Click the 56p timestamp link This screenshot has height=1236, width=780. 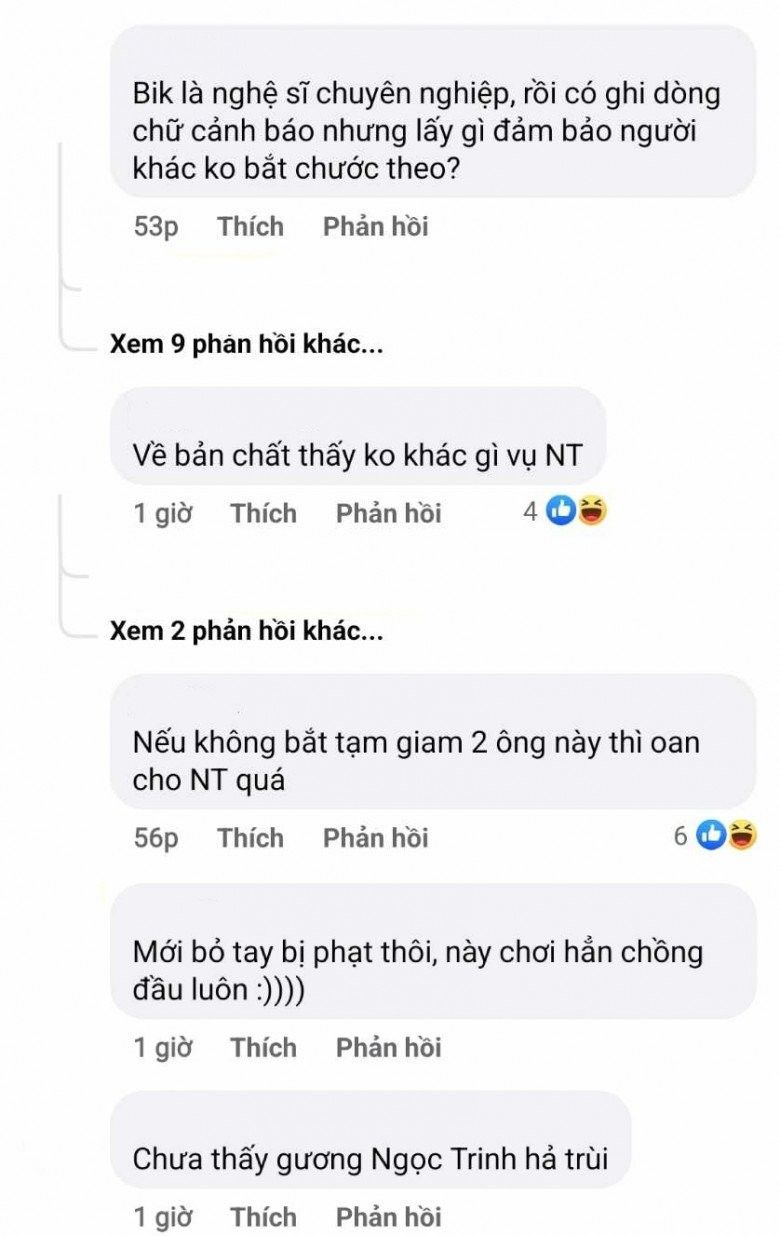click(x=156, y=838)
